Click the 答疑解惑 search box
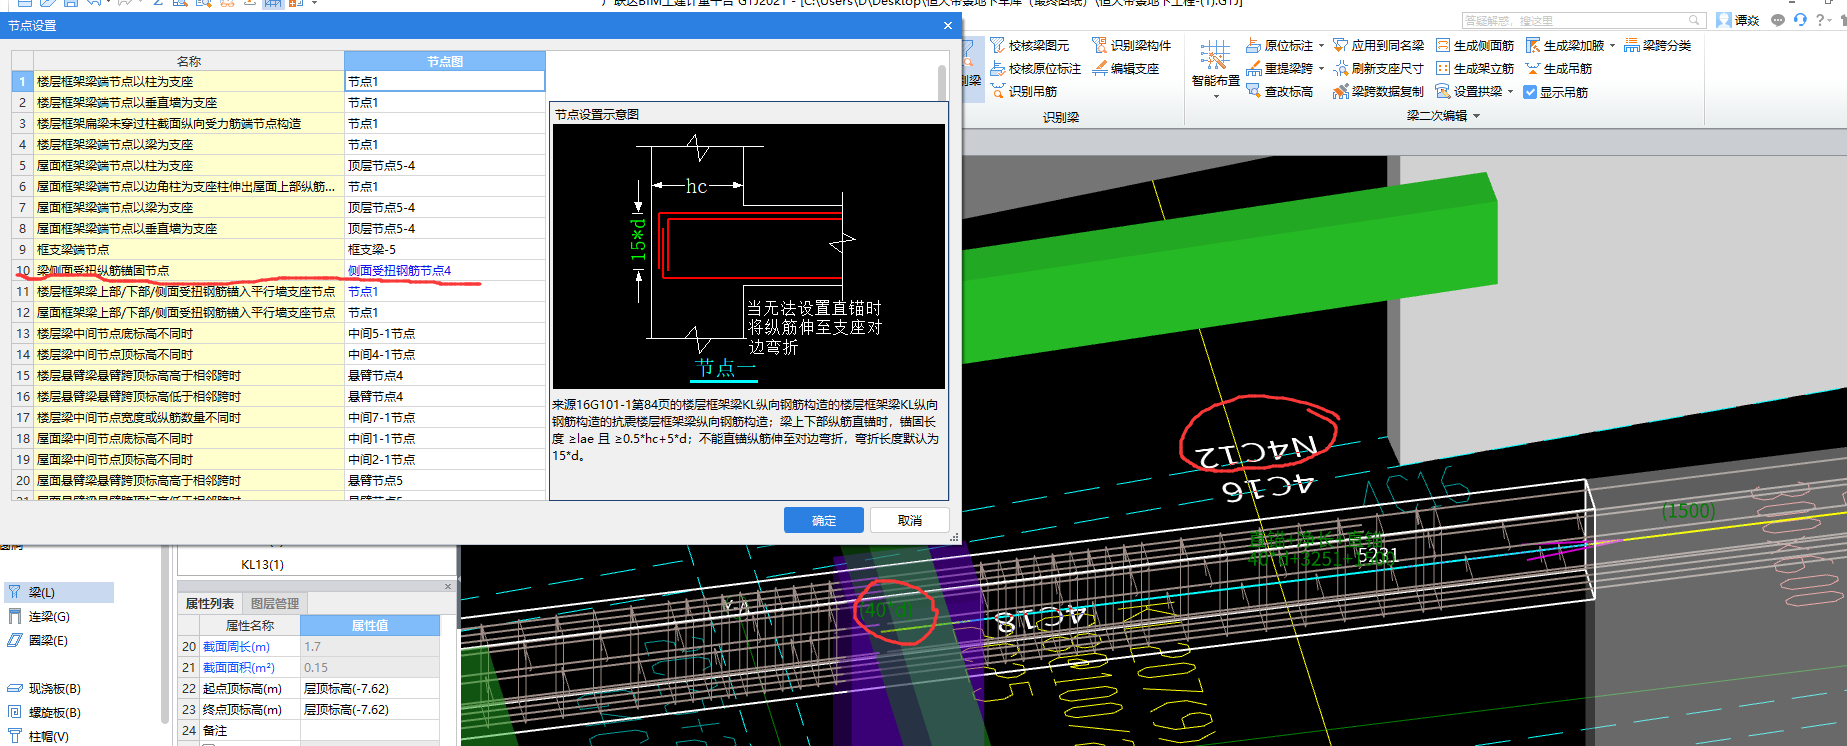The width and height of the screenshot is (1847, 746). point(1582,20)
